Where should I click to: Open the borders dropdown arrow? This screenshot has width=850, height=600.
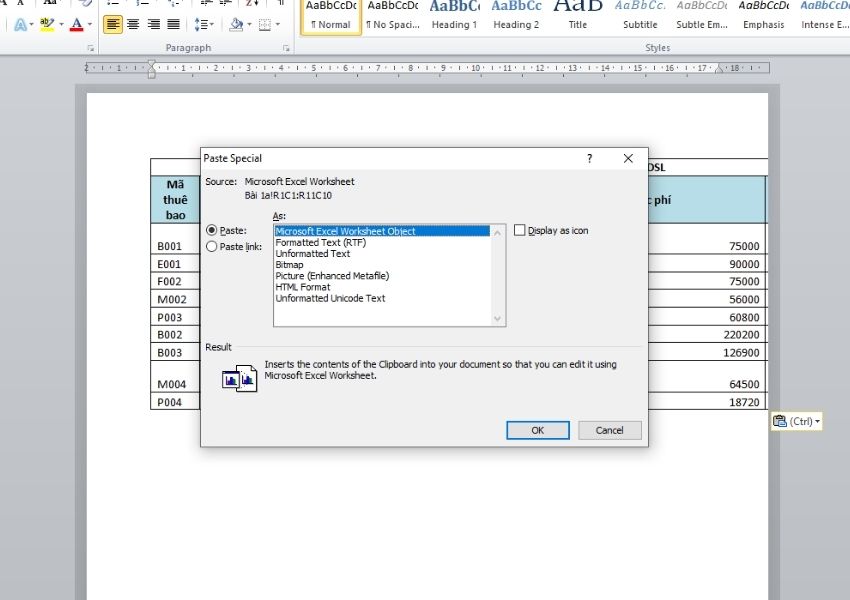pos(278,24)
